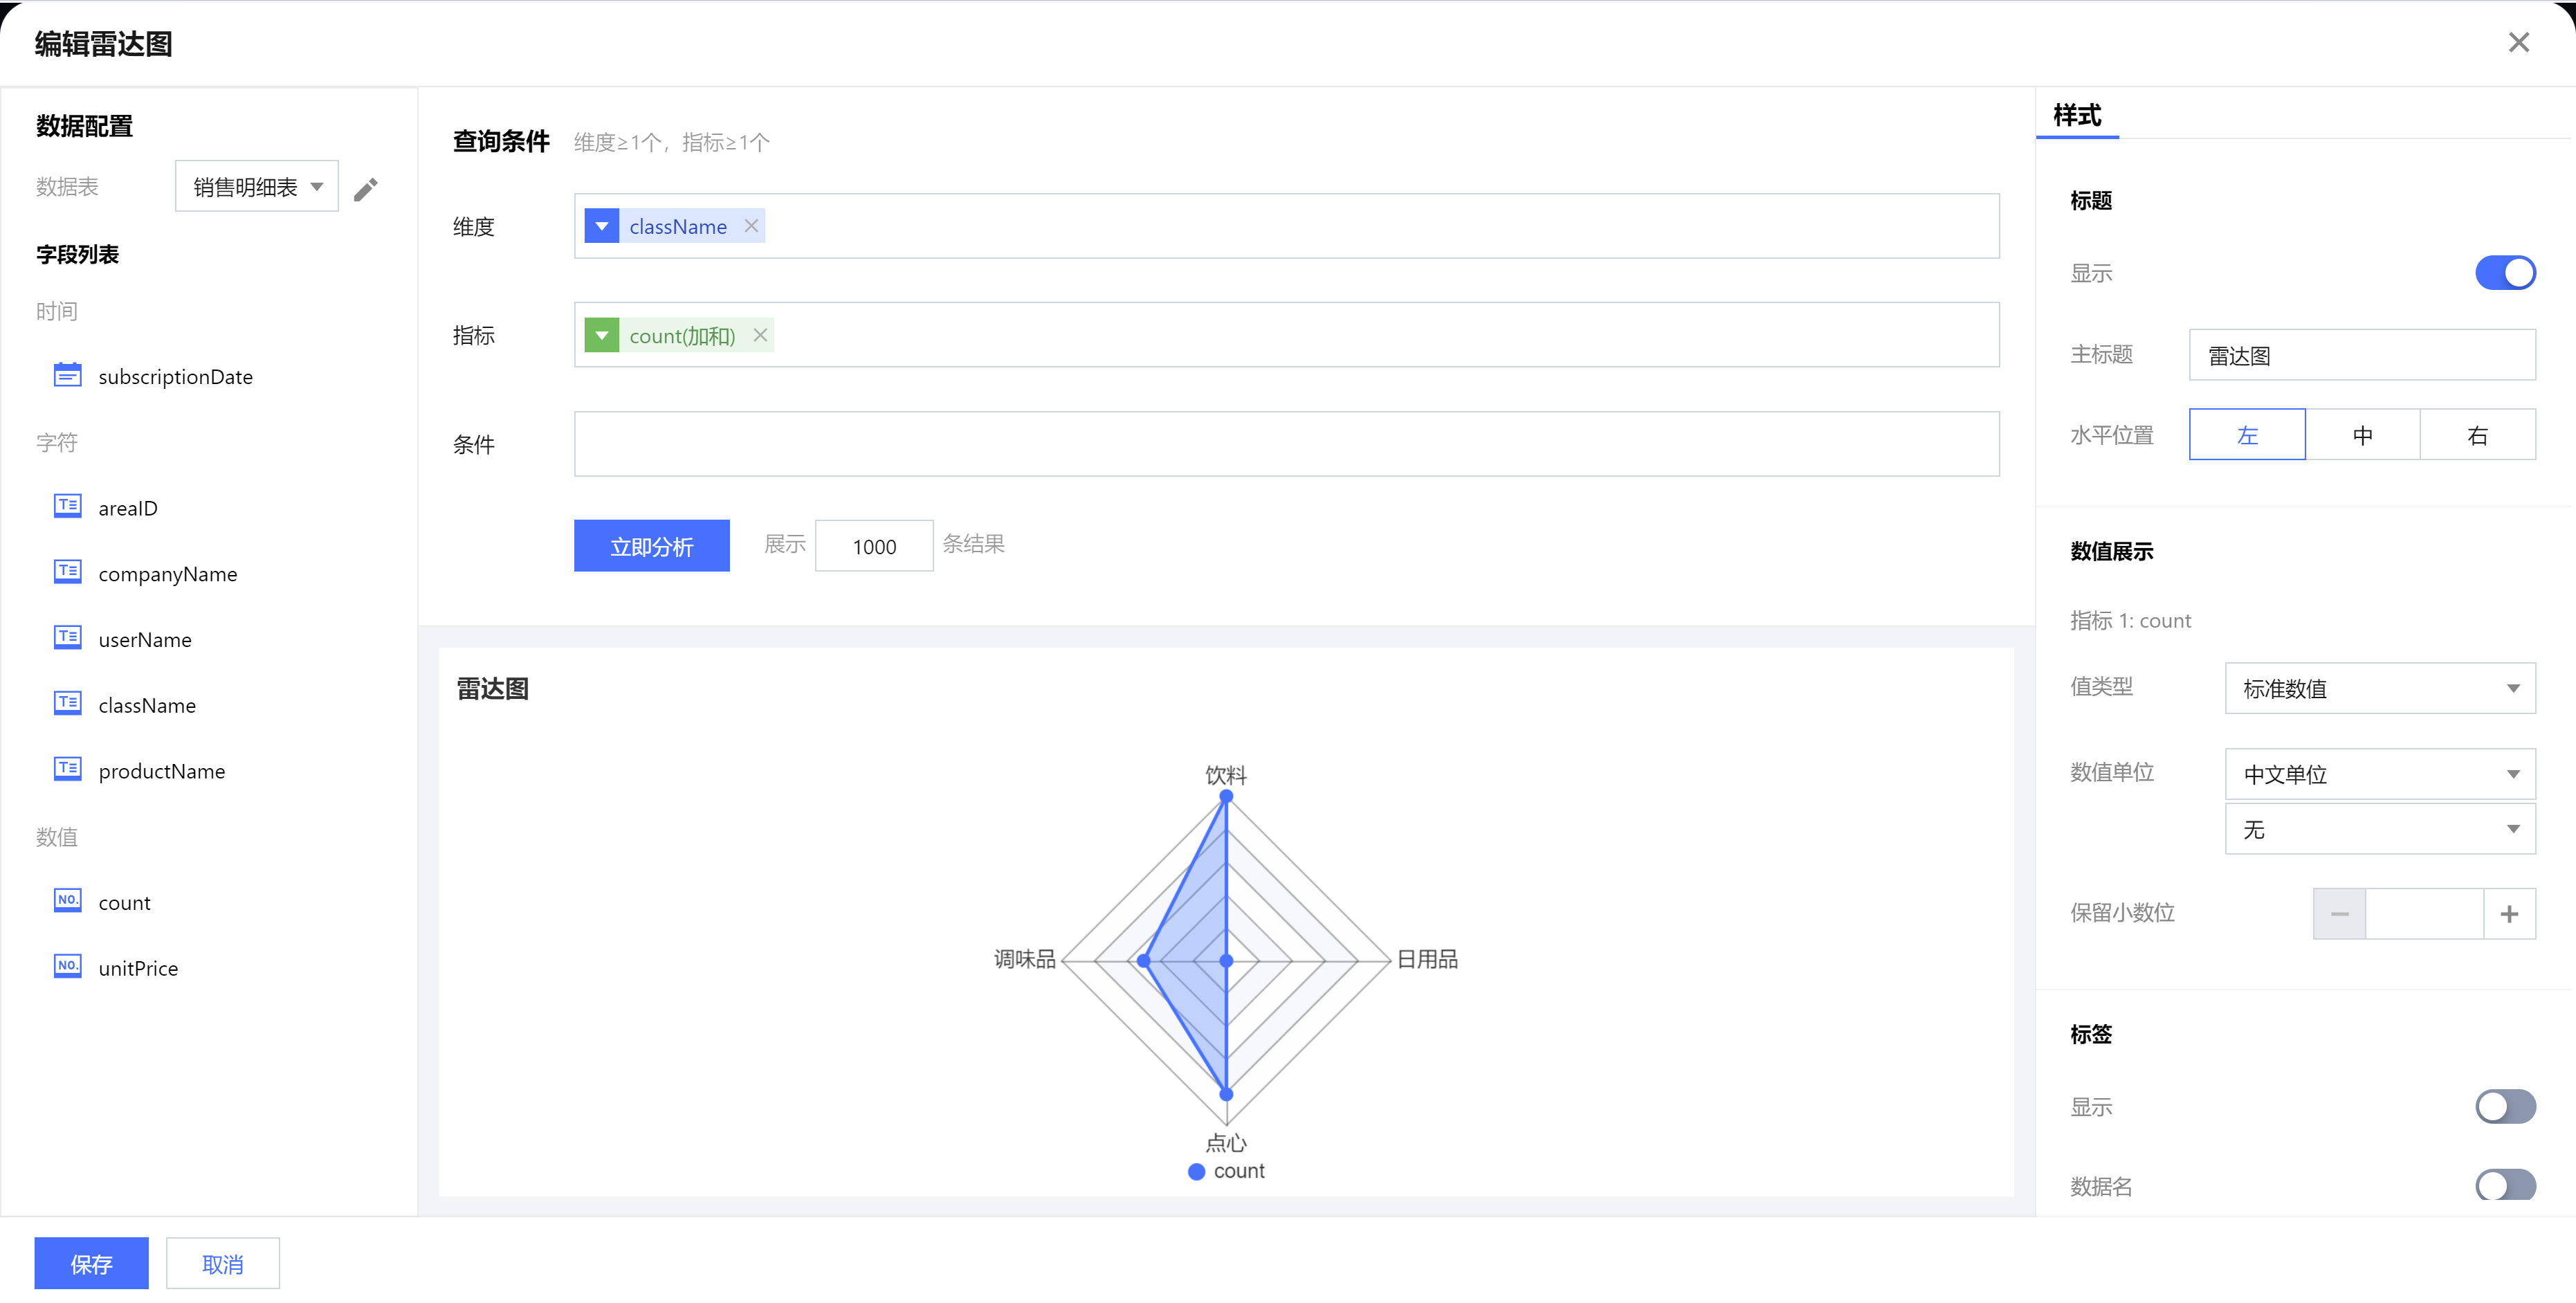Click the blue arrow on className tag

tap(602, 226)
